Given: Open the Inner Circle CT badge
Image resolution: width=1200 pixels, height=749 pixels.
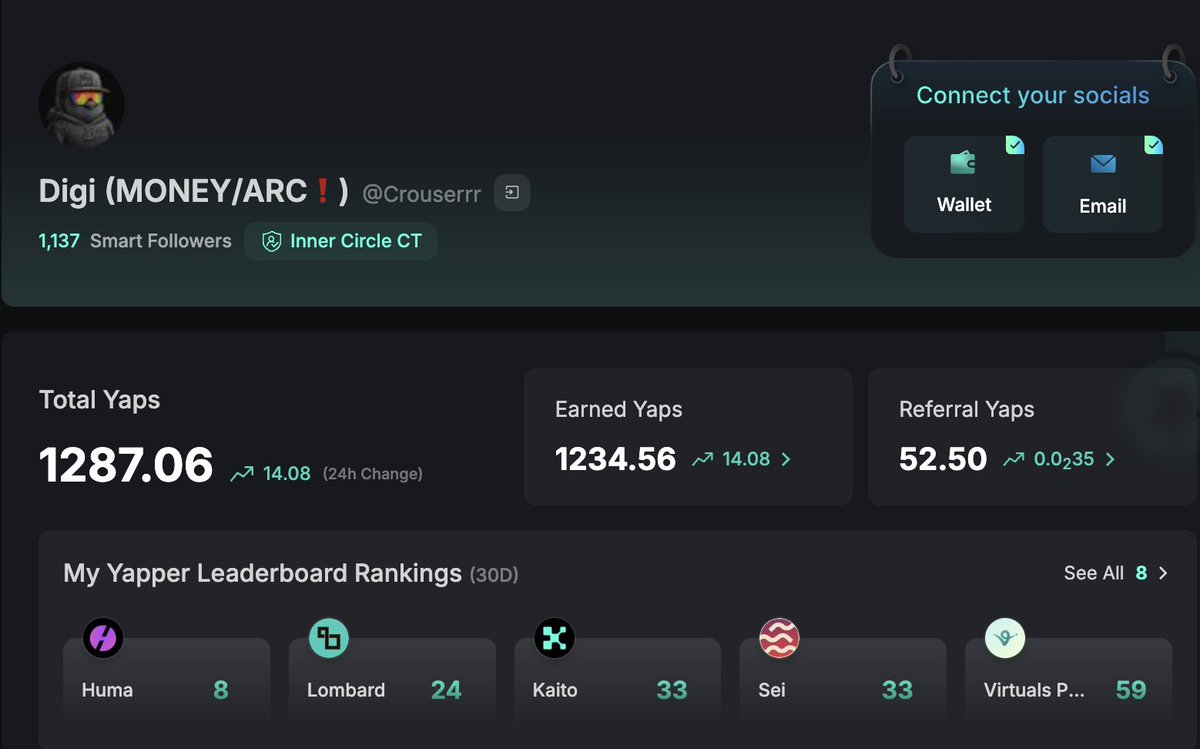Looking at the screenshot, I should pos(341,241).
